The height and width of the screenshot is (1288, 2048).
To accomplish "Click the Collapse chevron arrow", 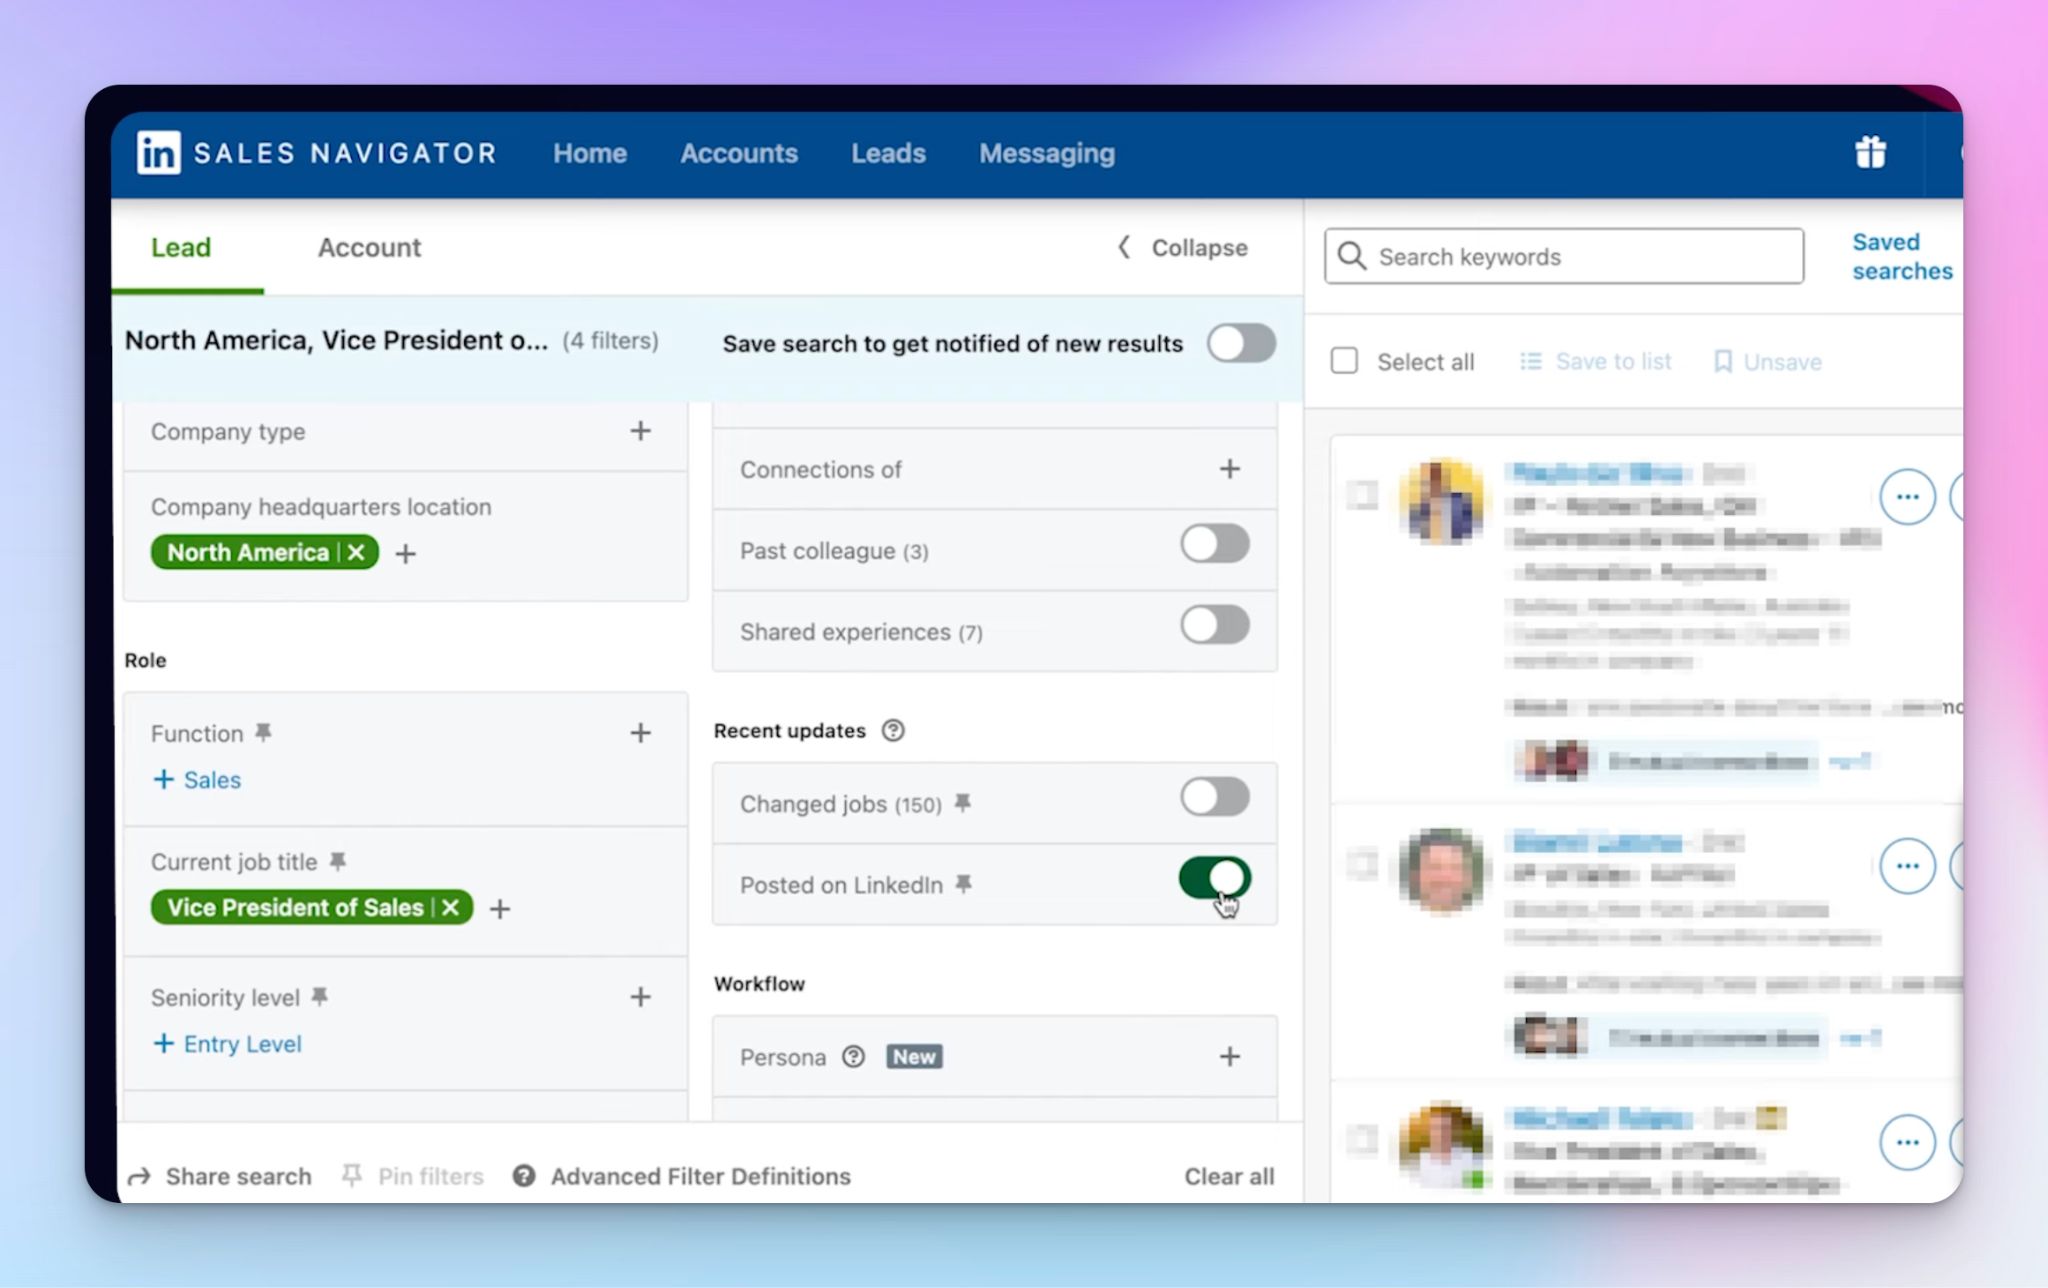I will tap(1124, 247).
